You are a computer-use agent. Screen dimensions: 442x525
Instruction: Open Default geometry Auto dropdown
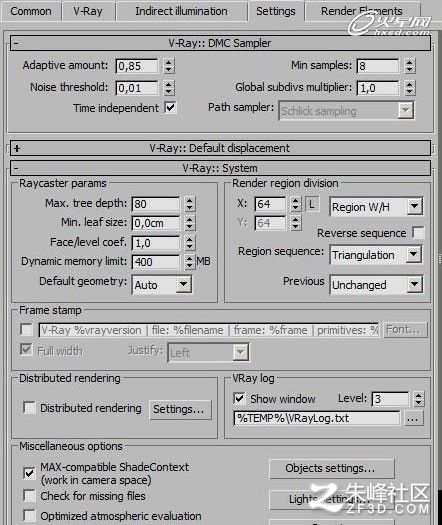[162, 285]
